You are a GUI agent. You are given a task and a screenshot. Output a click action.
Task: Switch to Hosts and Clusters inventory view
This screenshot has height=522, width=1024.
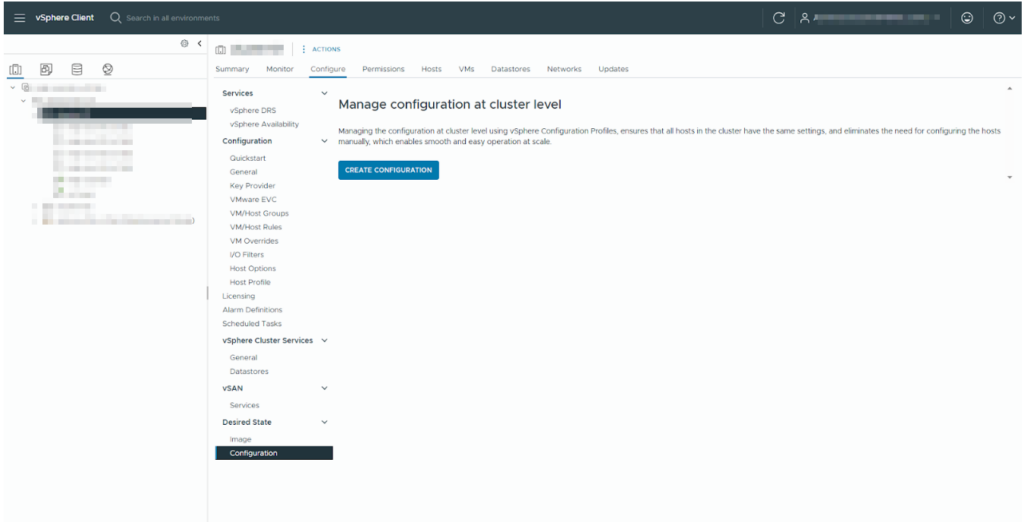pyautogui.click(x=16, y=69)
